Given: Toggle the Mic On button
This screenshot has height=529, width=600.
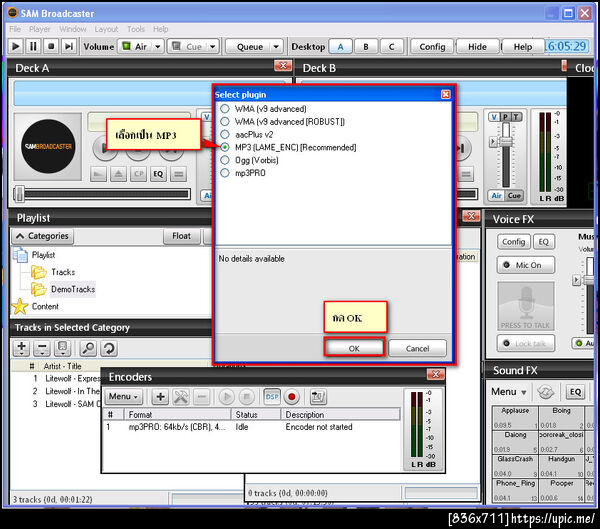Looking at the screenshot, I should [526, 265].
